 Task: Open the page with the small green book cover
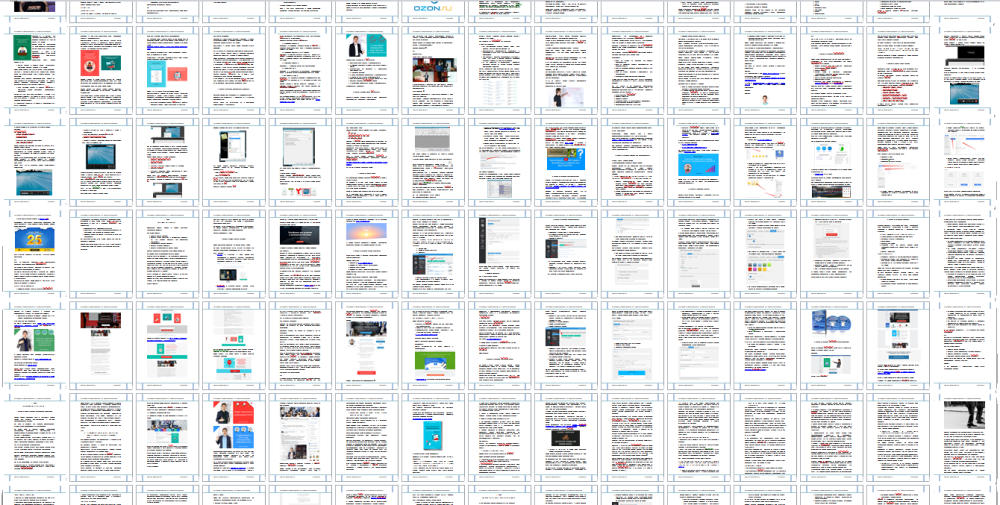34,70
